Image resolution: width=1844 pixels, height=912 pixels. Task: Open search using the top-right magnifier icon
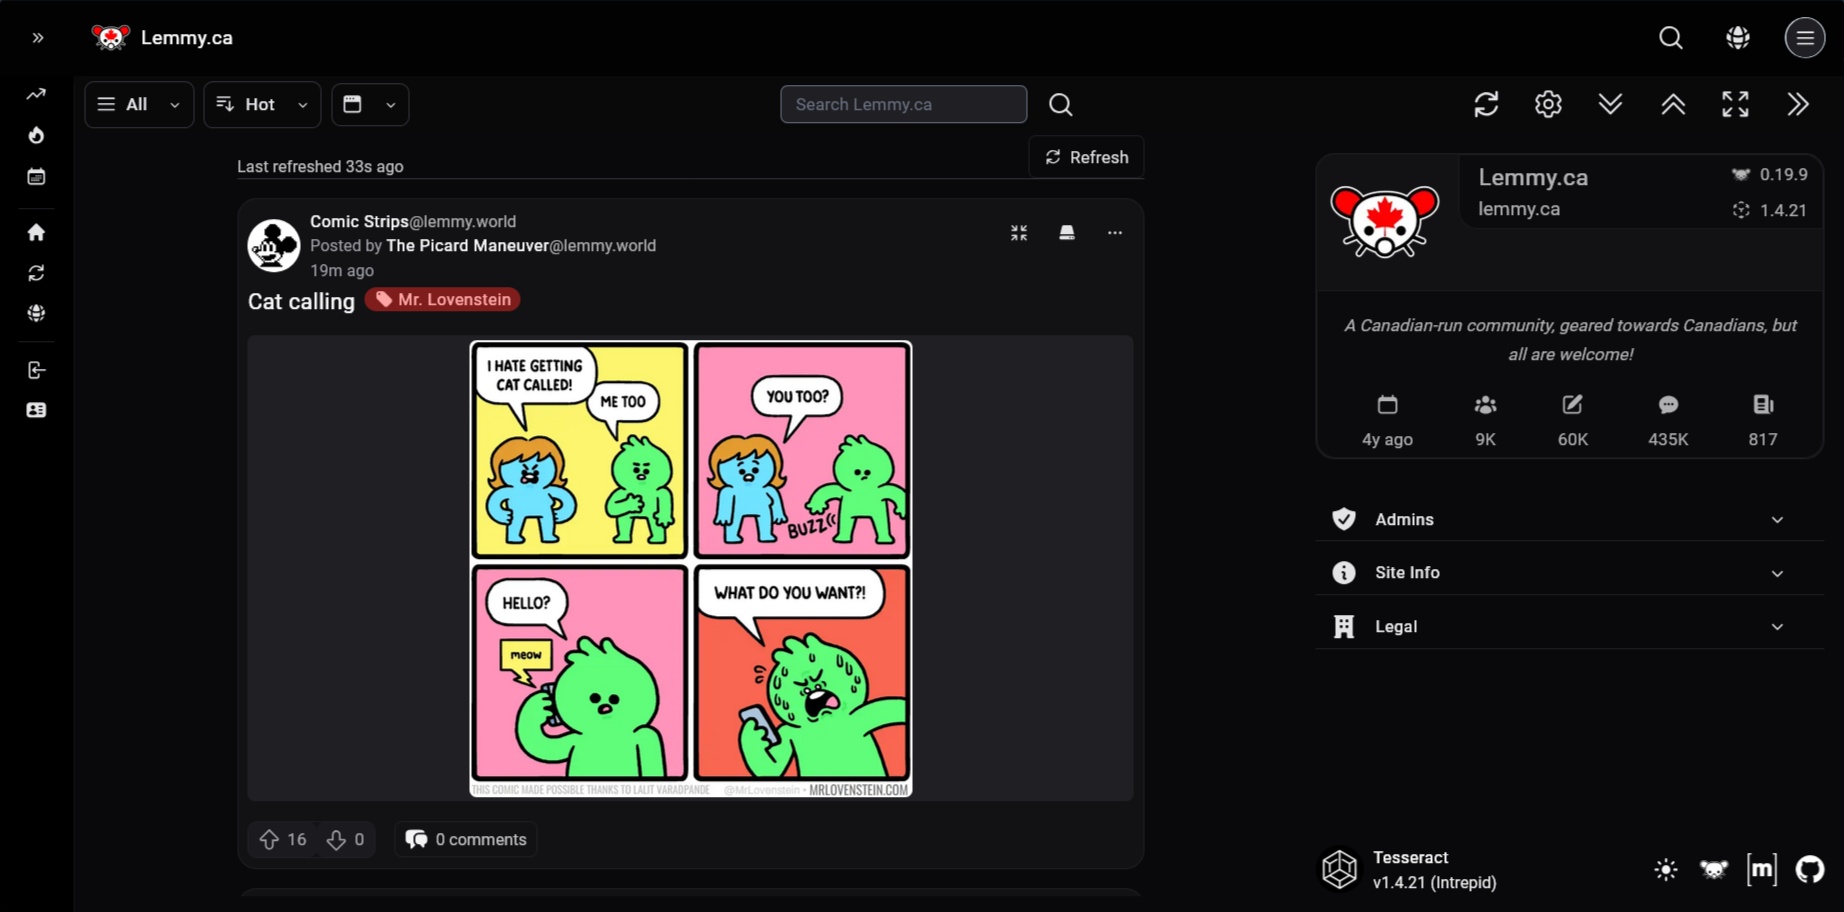pos(1671,38)
